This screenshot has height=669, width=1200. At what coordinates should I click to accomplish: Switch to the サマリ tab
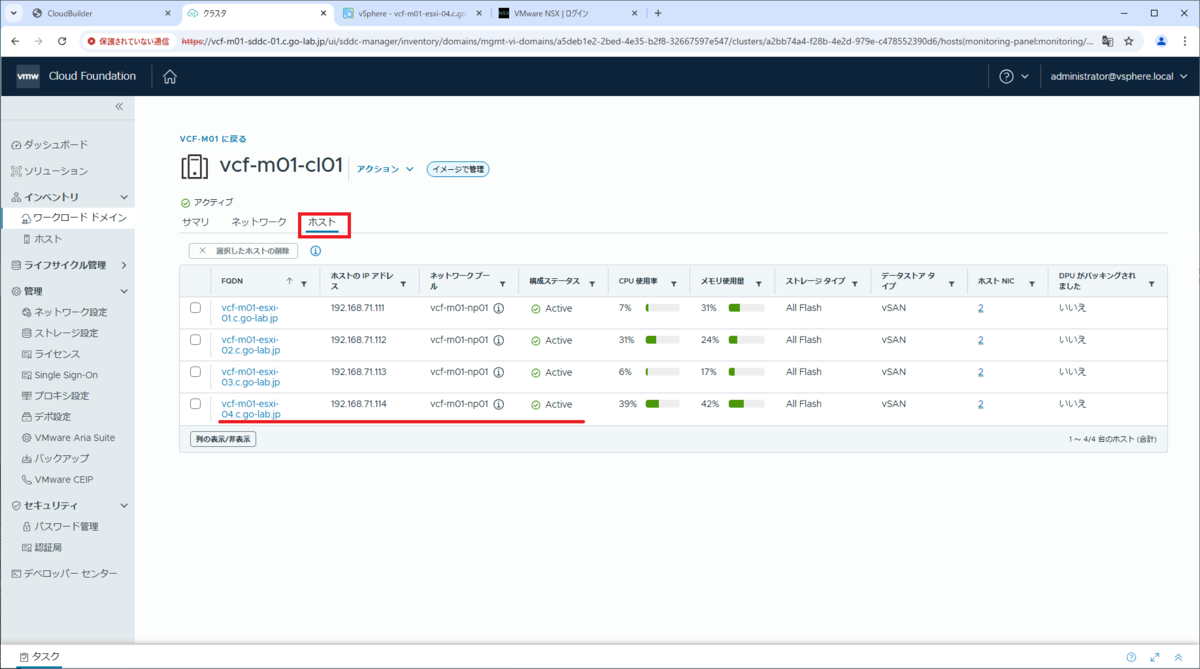[x=195, y=221]
